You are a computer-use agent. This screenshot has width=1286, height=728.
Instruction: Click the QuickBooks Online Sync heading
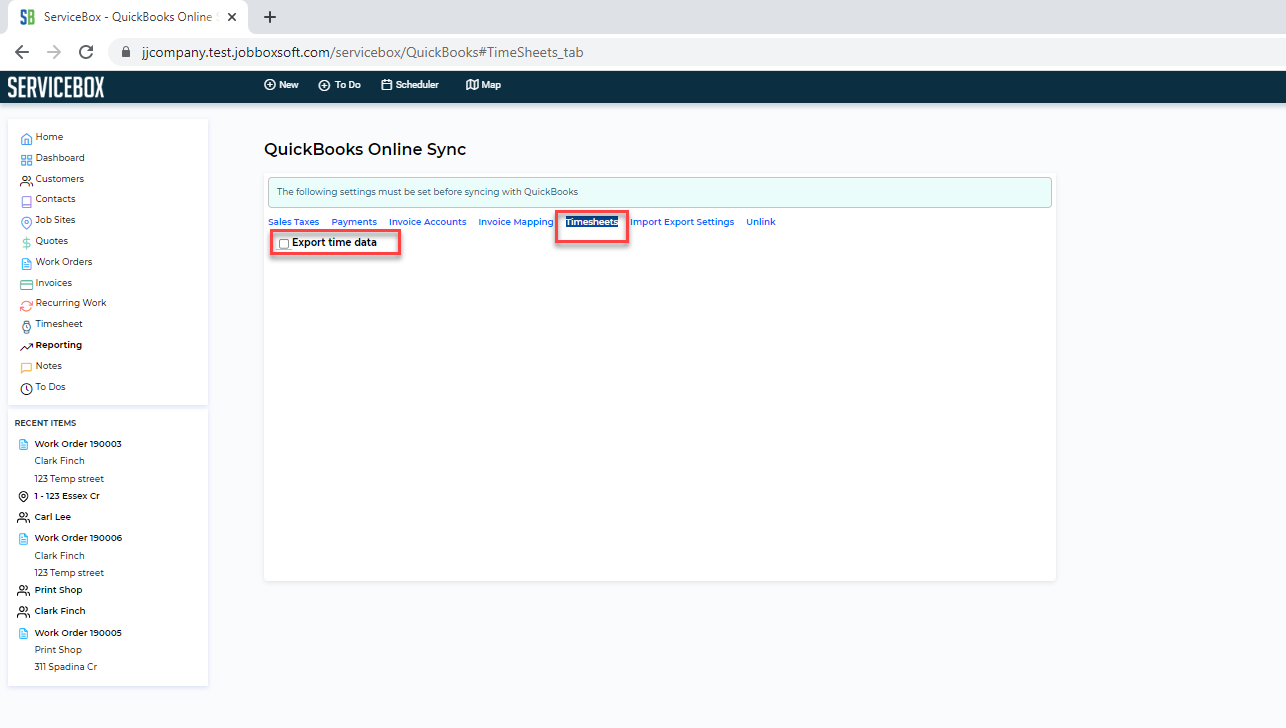coord(365,150)
